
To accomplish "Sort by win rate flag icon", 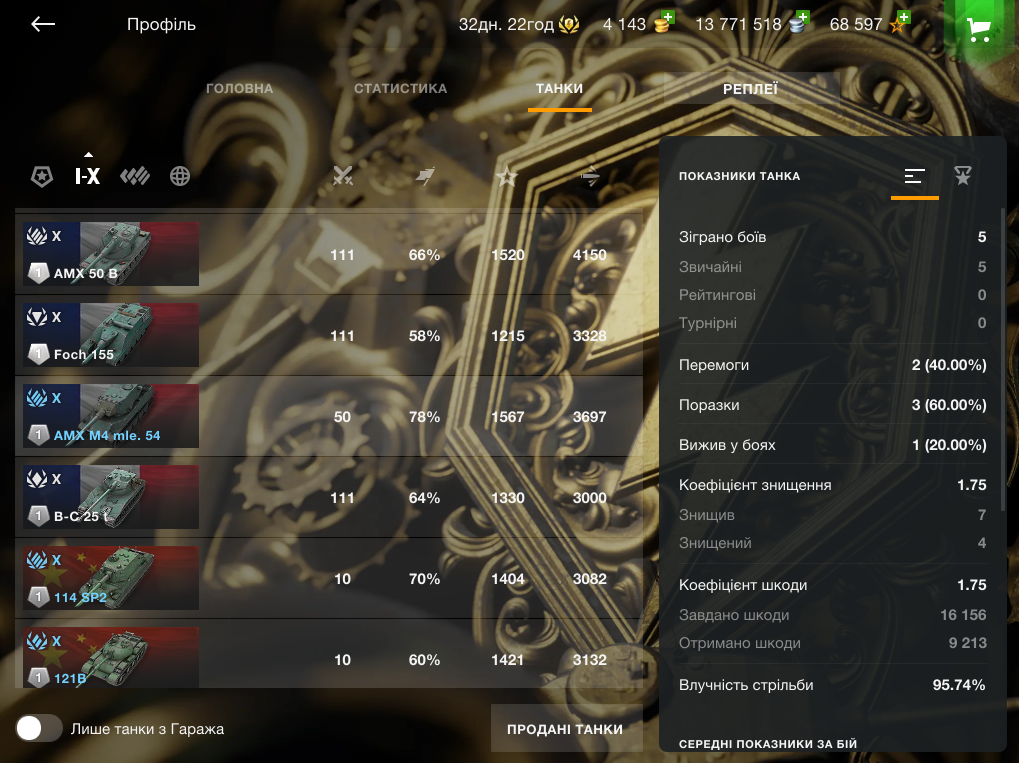I will click(424, 175).
